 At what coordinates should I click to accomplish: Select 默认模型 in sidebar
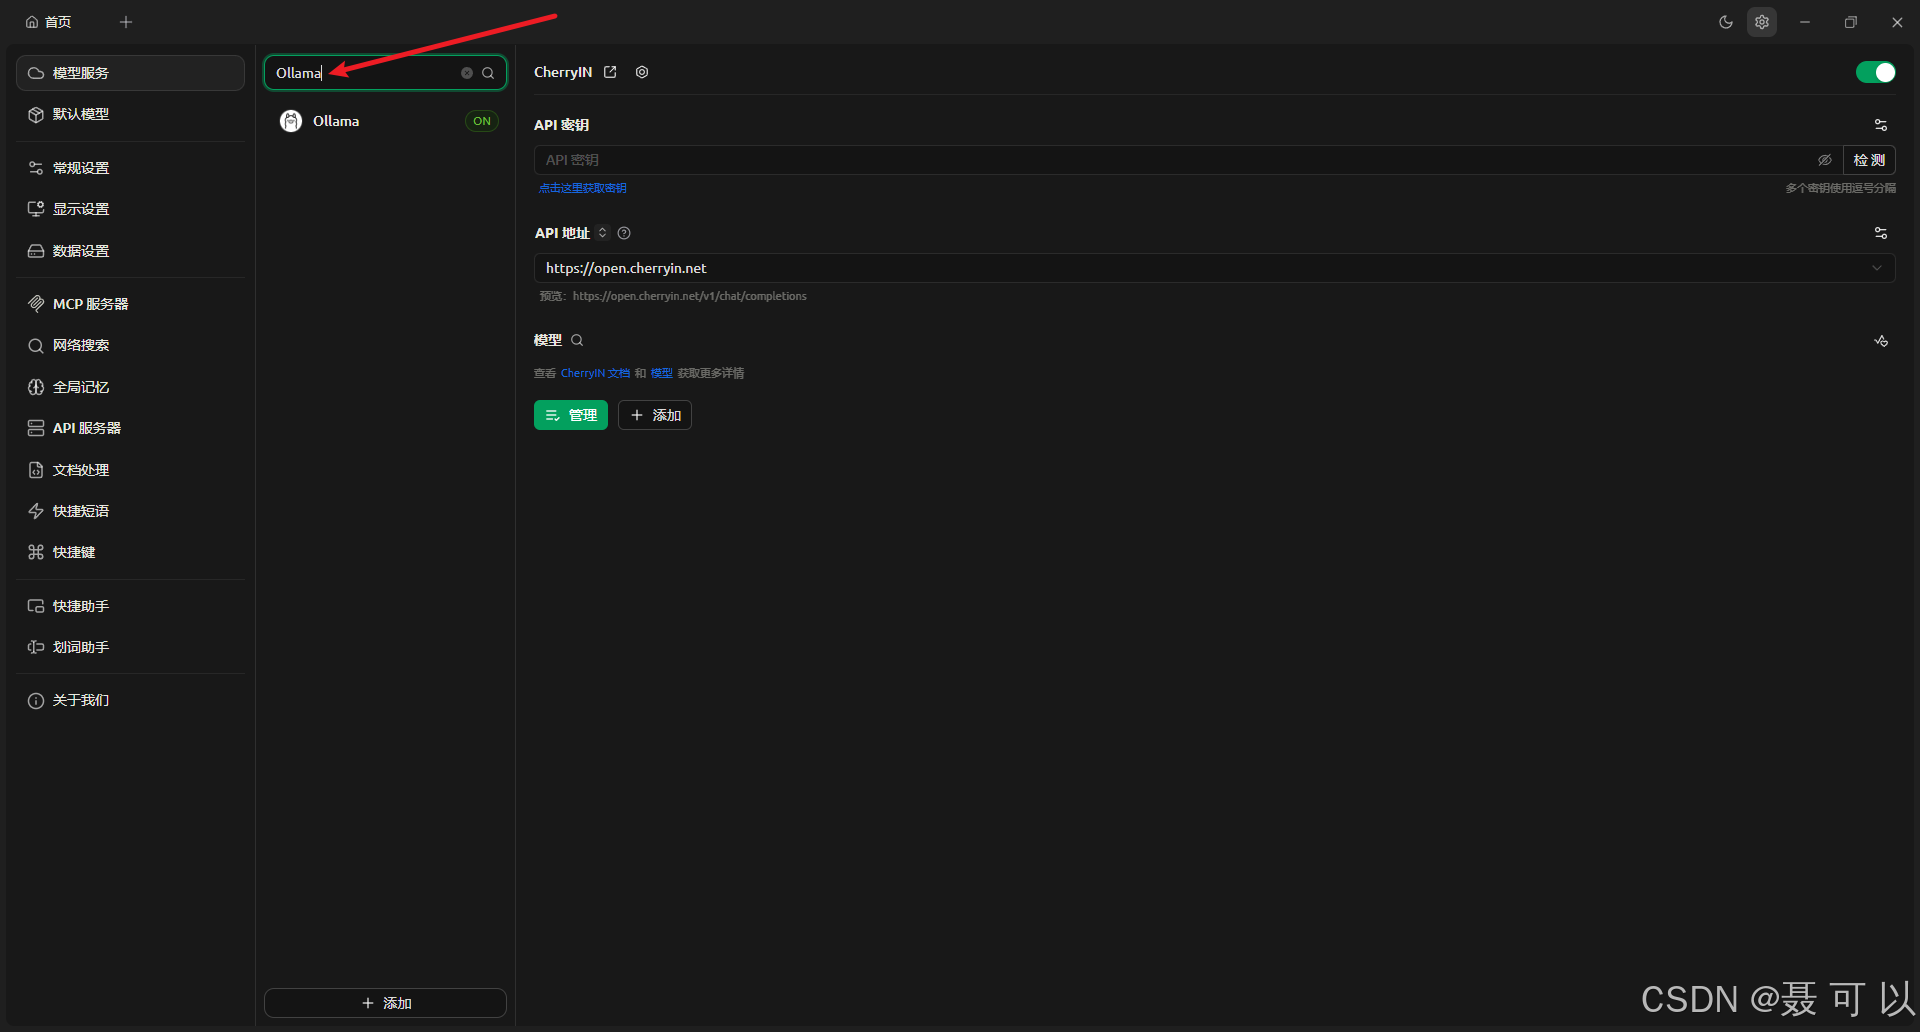click(130, 114)
